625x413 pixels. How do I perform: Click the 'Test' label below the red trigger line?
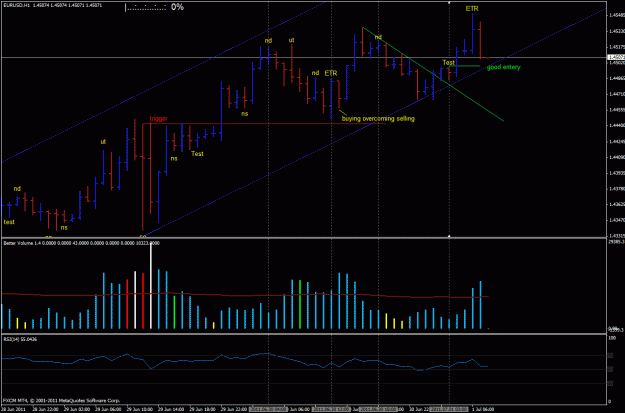tap(197, 153)
